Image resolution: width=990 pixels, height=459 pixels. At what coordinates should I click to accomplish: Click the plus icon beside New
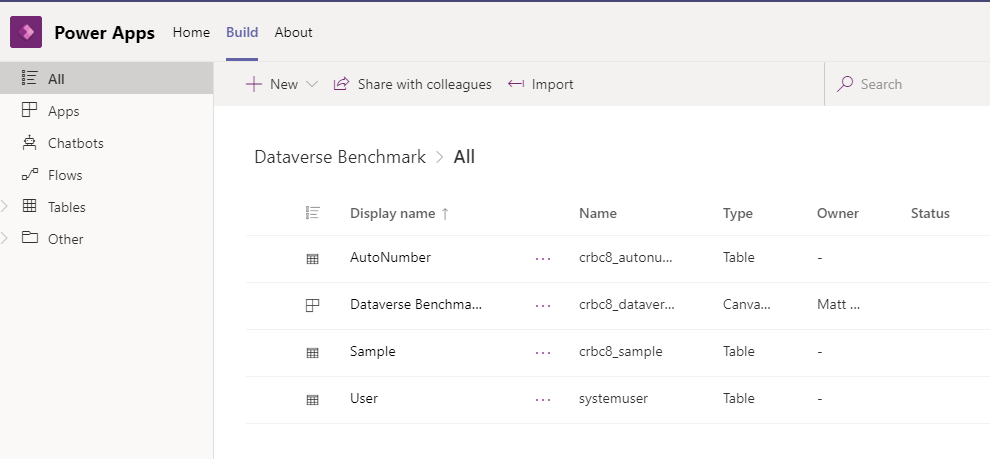tap(253, 84)
